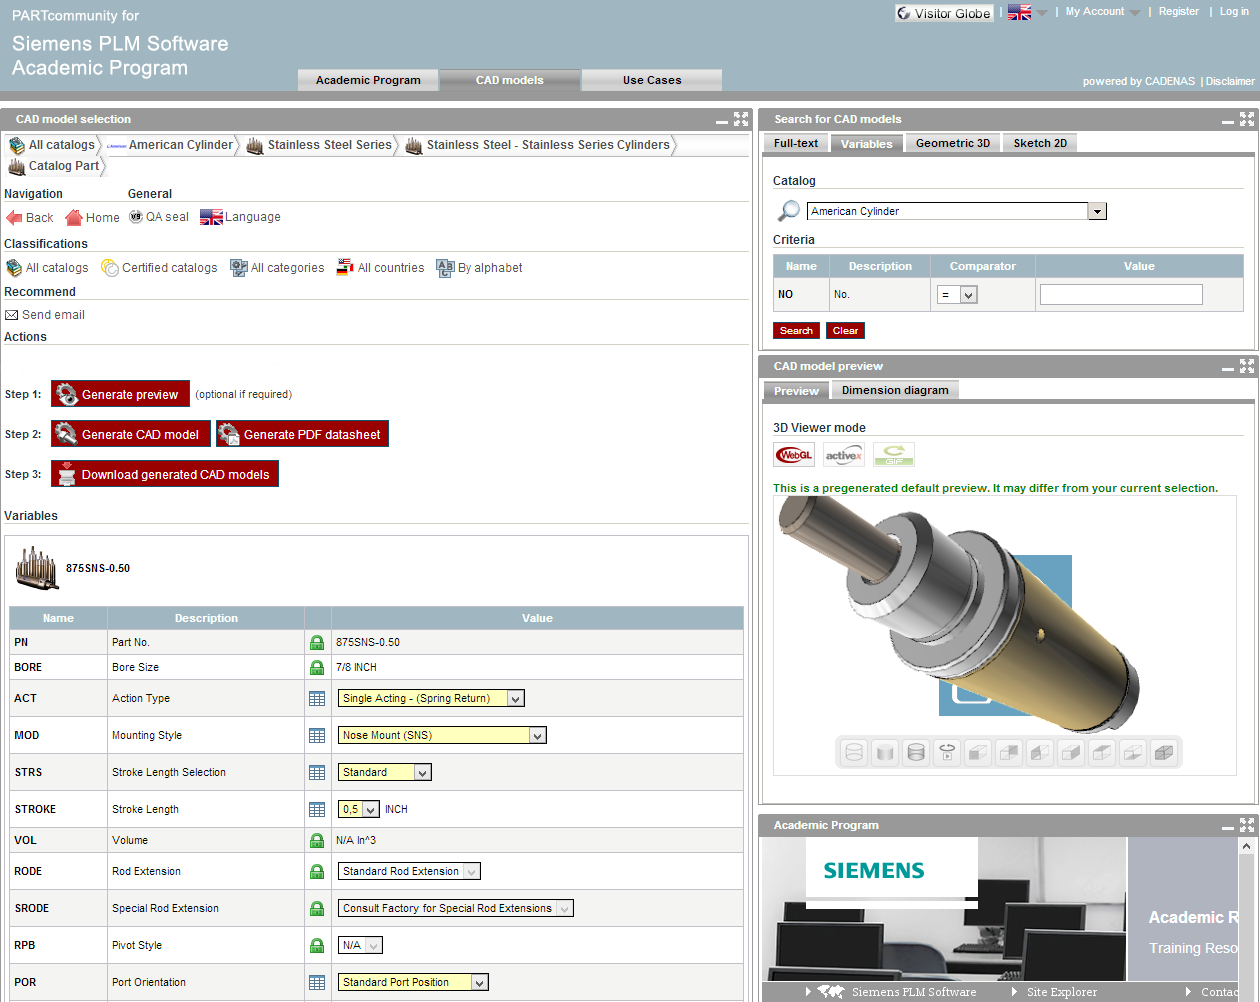Click the criteria Value input field

(1120, 294)
